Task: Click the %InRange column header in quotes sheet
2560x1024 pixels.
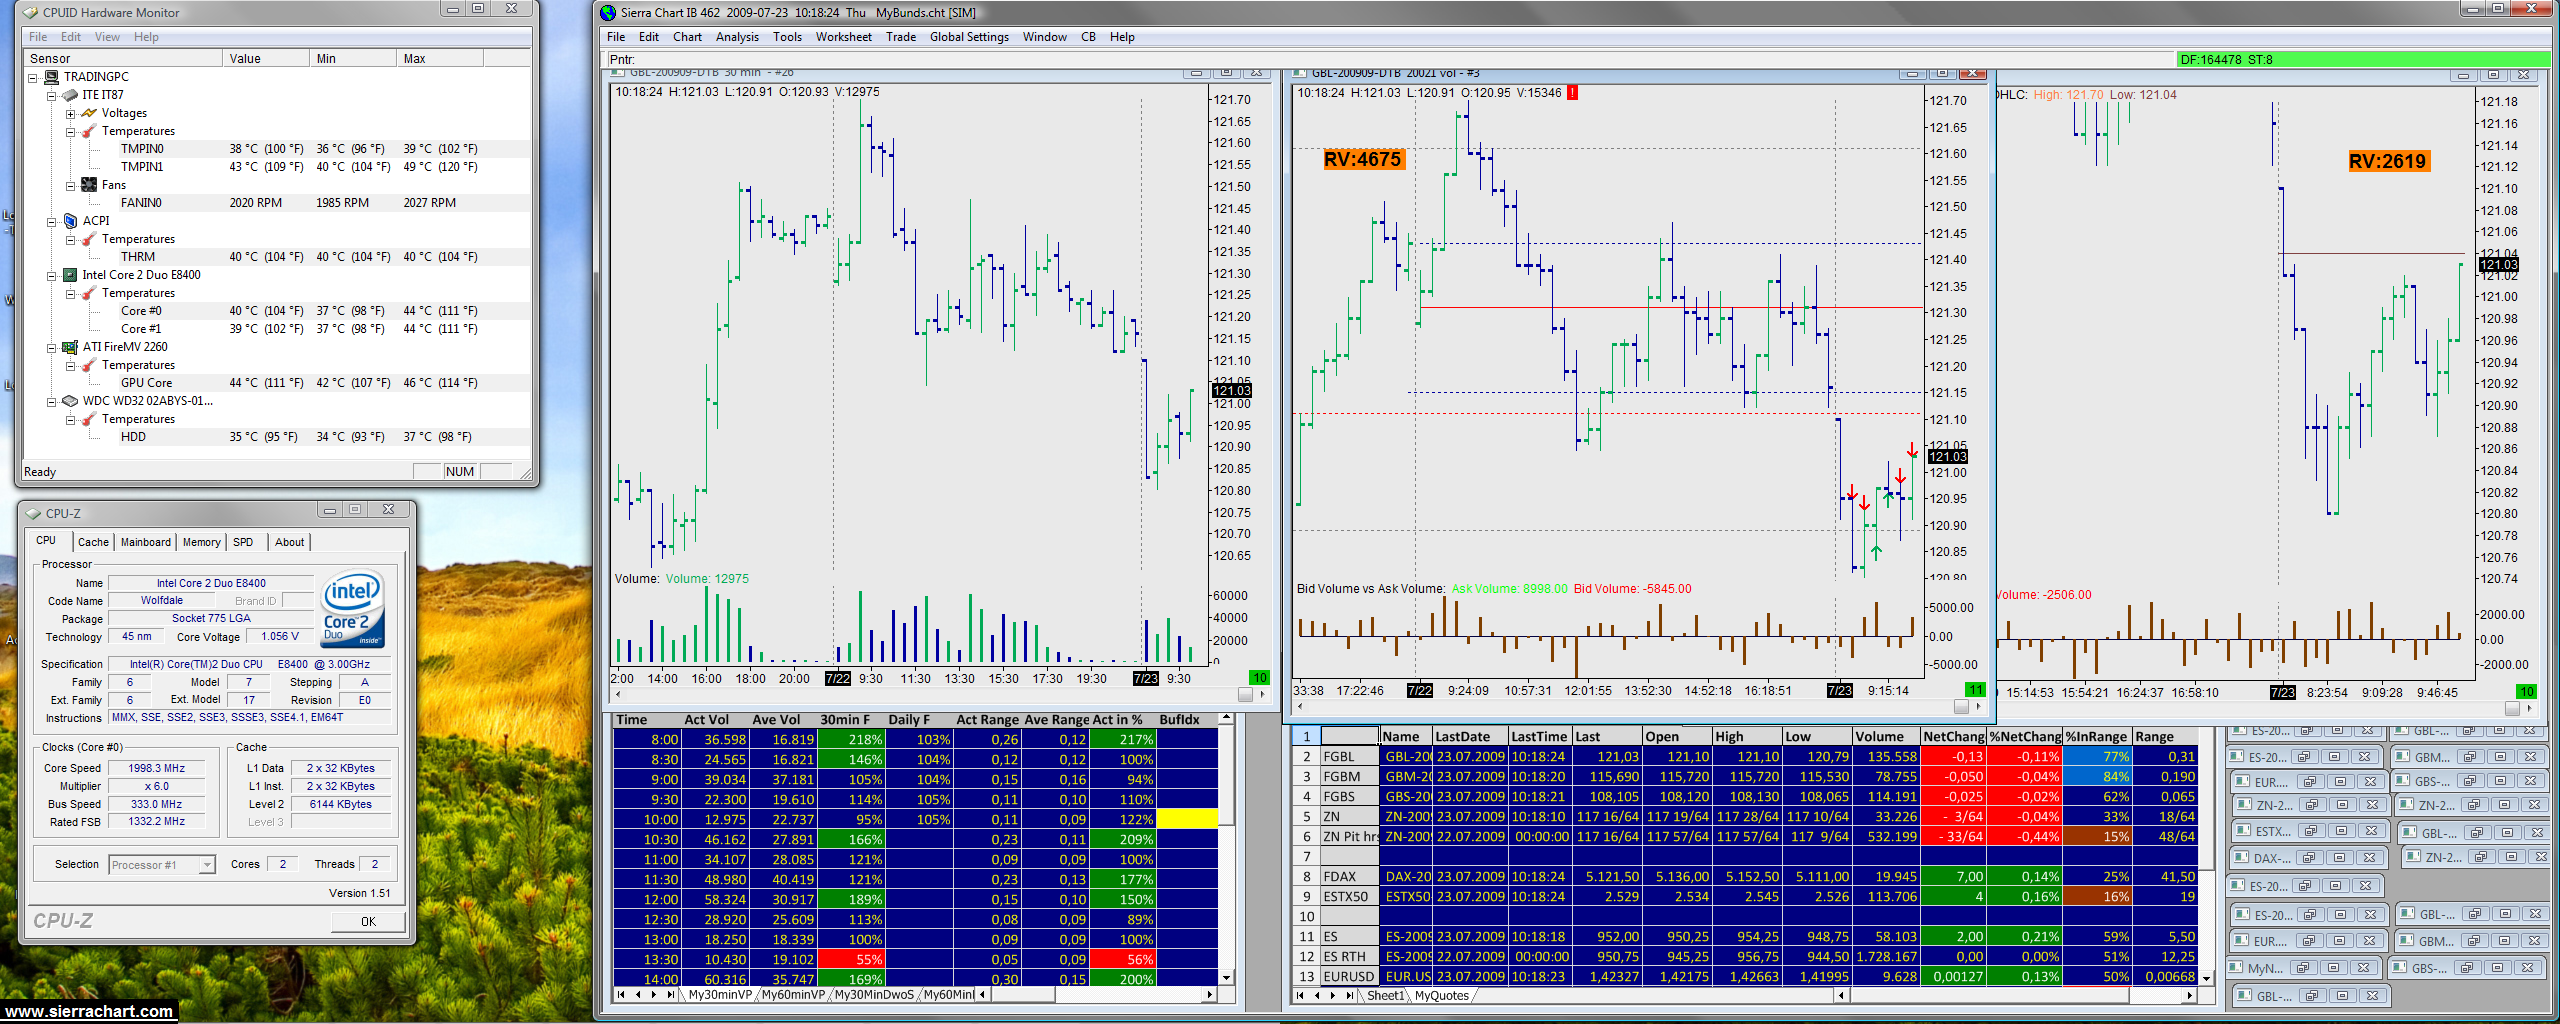Action: [x=2097, y=737]
